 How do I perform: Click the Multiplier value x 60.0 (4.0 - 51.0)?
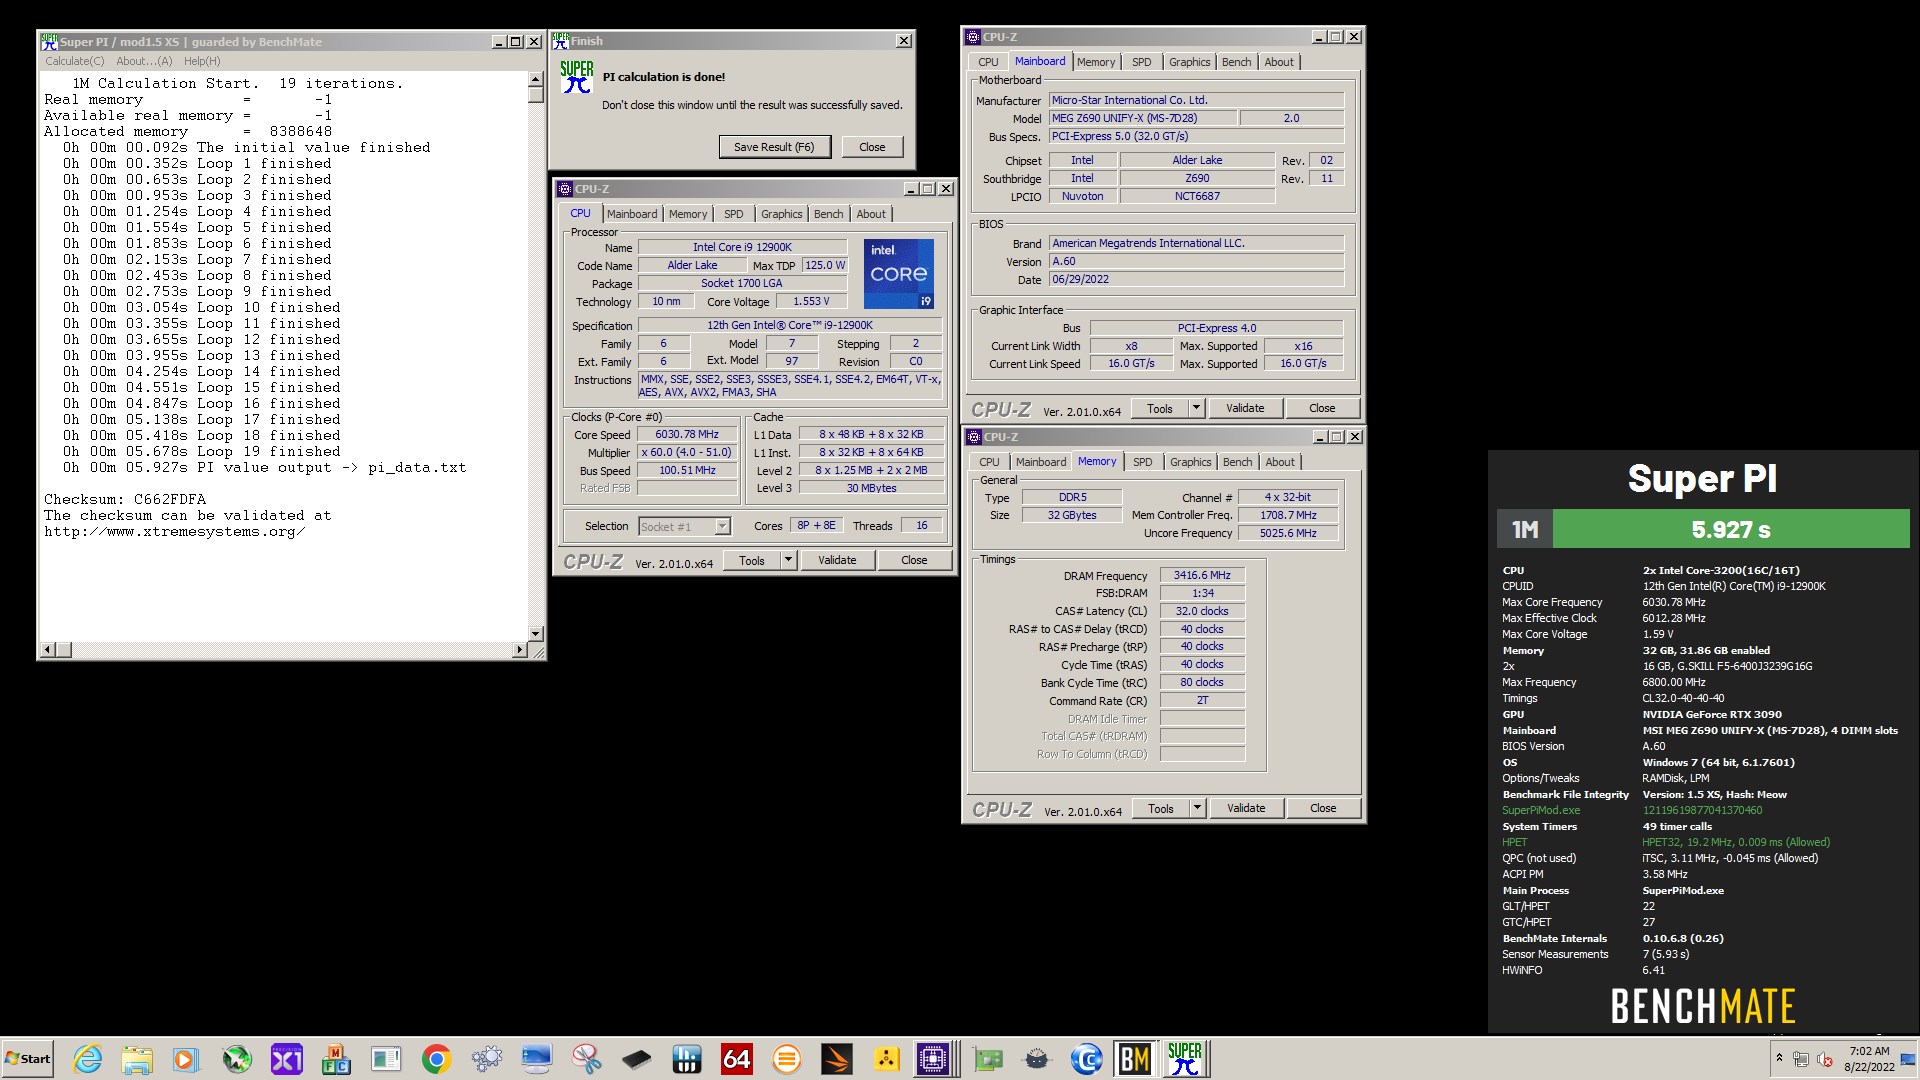[687, 453]
